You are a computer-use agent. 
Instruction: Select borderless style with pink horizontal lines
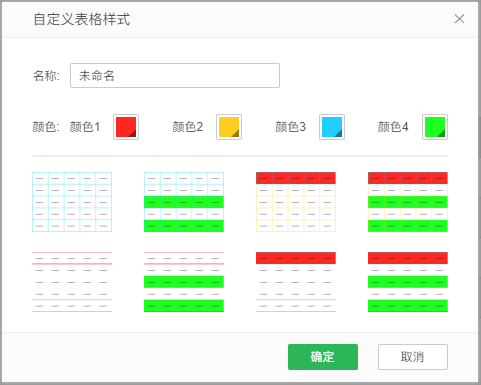coord(72,282)
